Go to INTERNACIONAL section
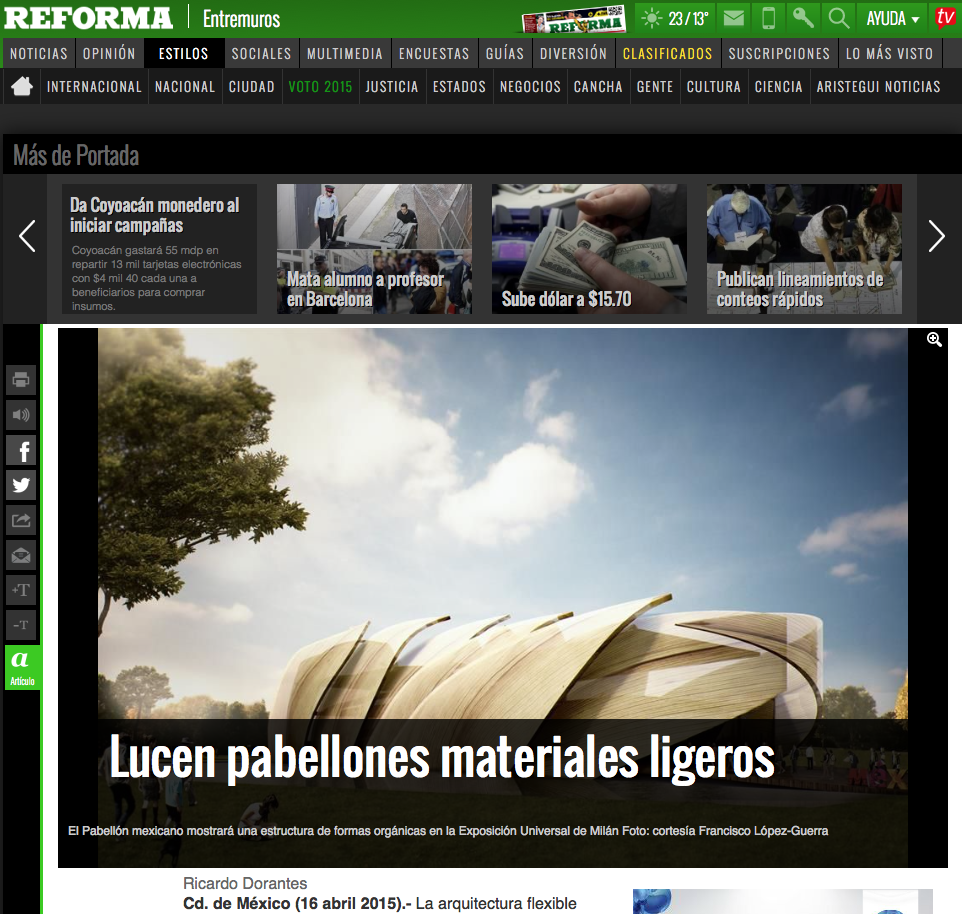Image resolution: width=962 pixels, height=914 pixels. [94, 86]
